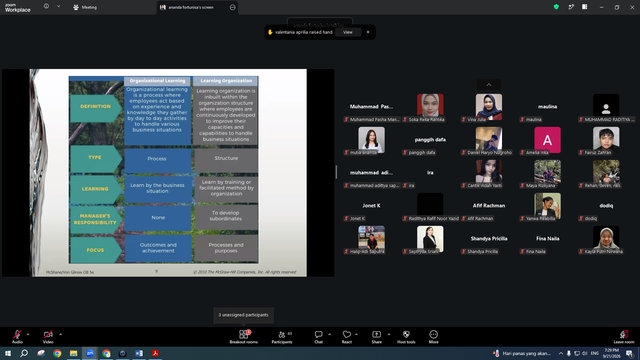640x360 pixels.
Task: Open the taskbar clock and date
Action: [x=611, y=353]
